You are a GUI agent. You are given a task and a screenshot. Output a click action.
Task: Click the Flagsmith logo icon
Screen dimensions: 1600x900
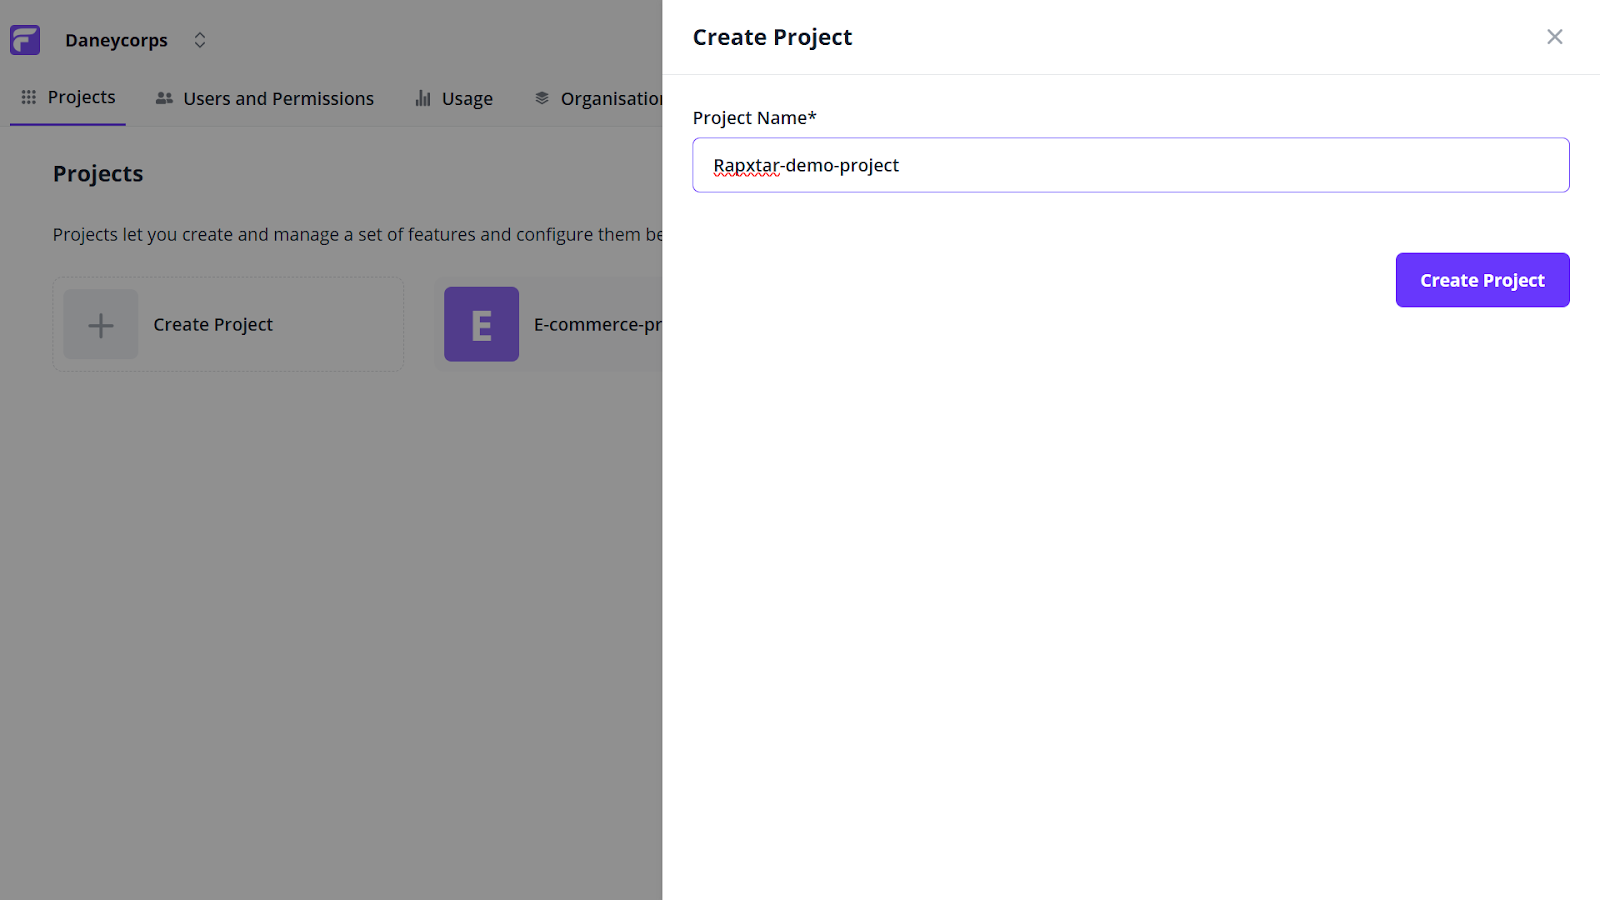pos(24,39)
